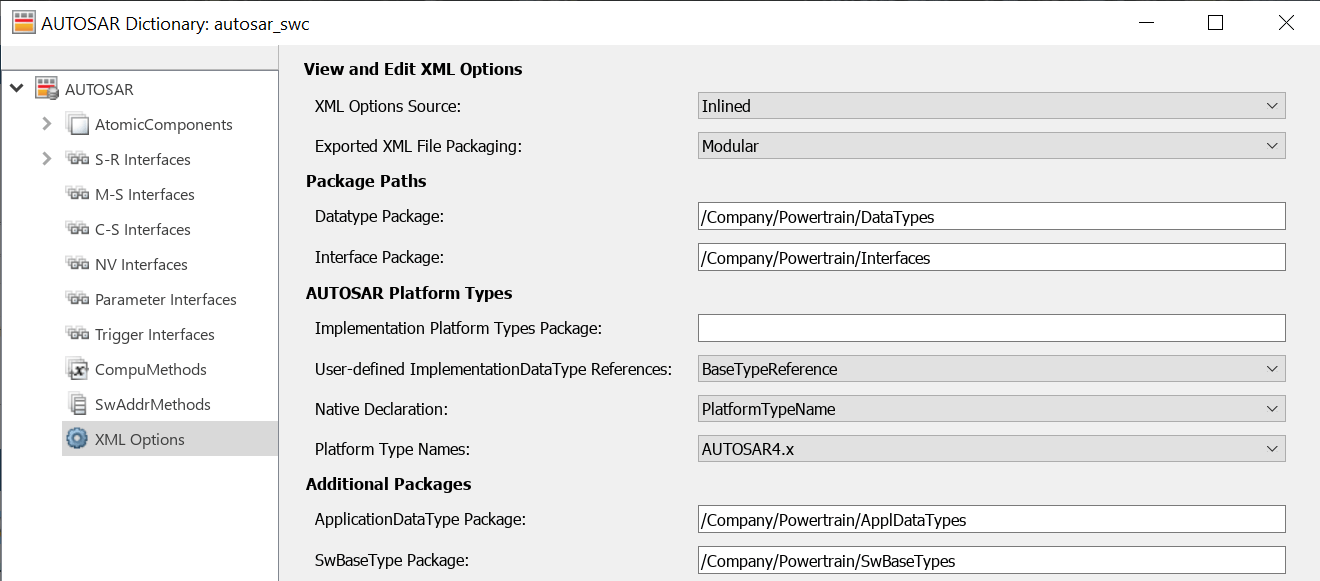
Task: Open the Platform Type Names dropdown
Action: click(991, 449)
